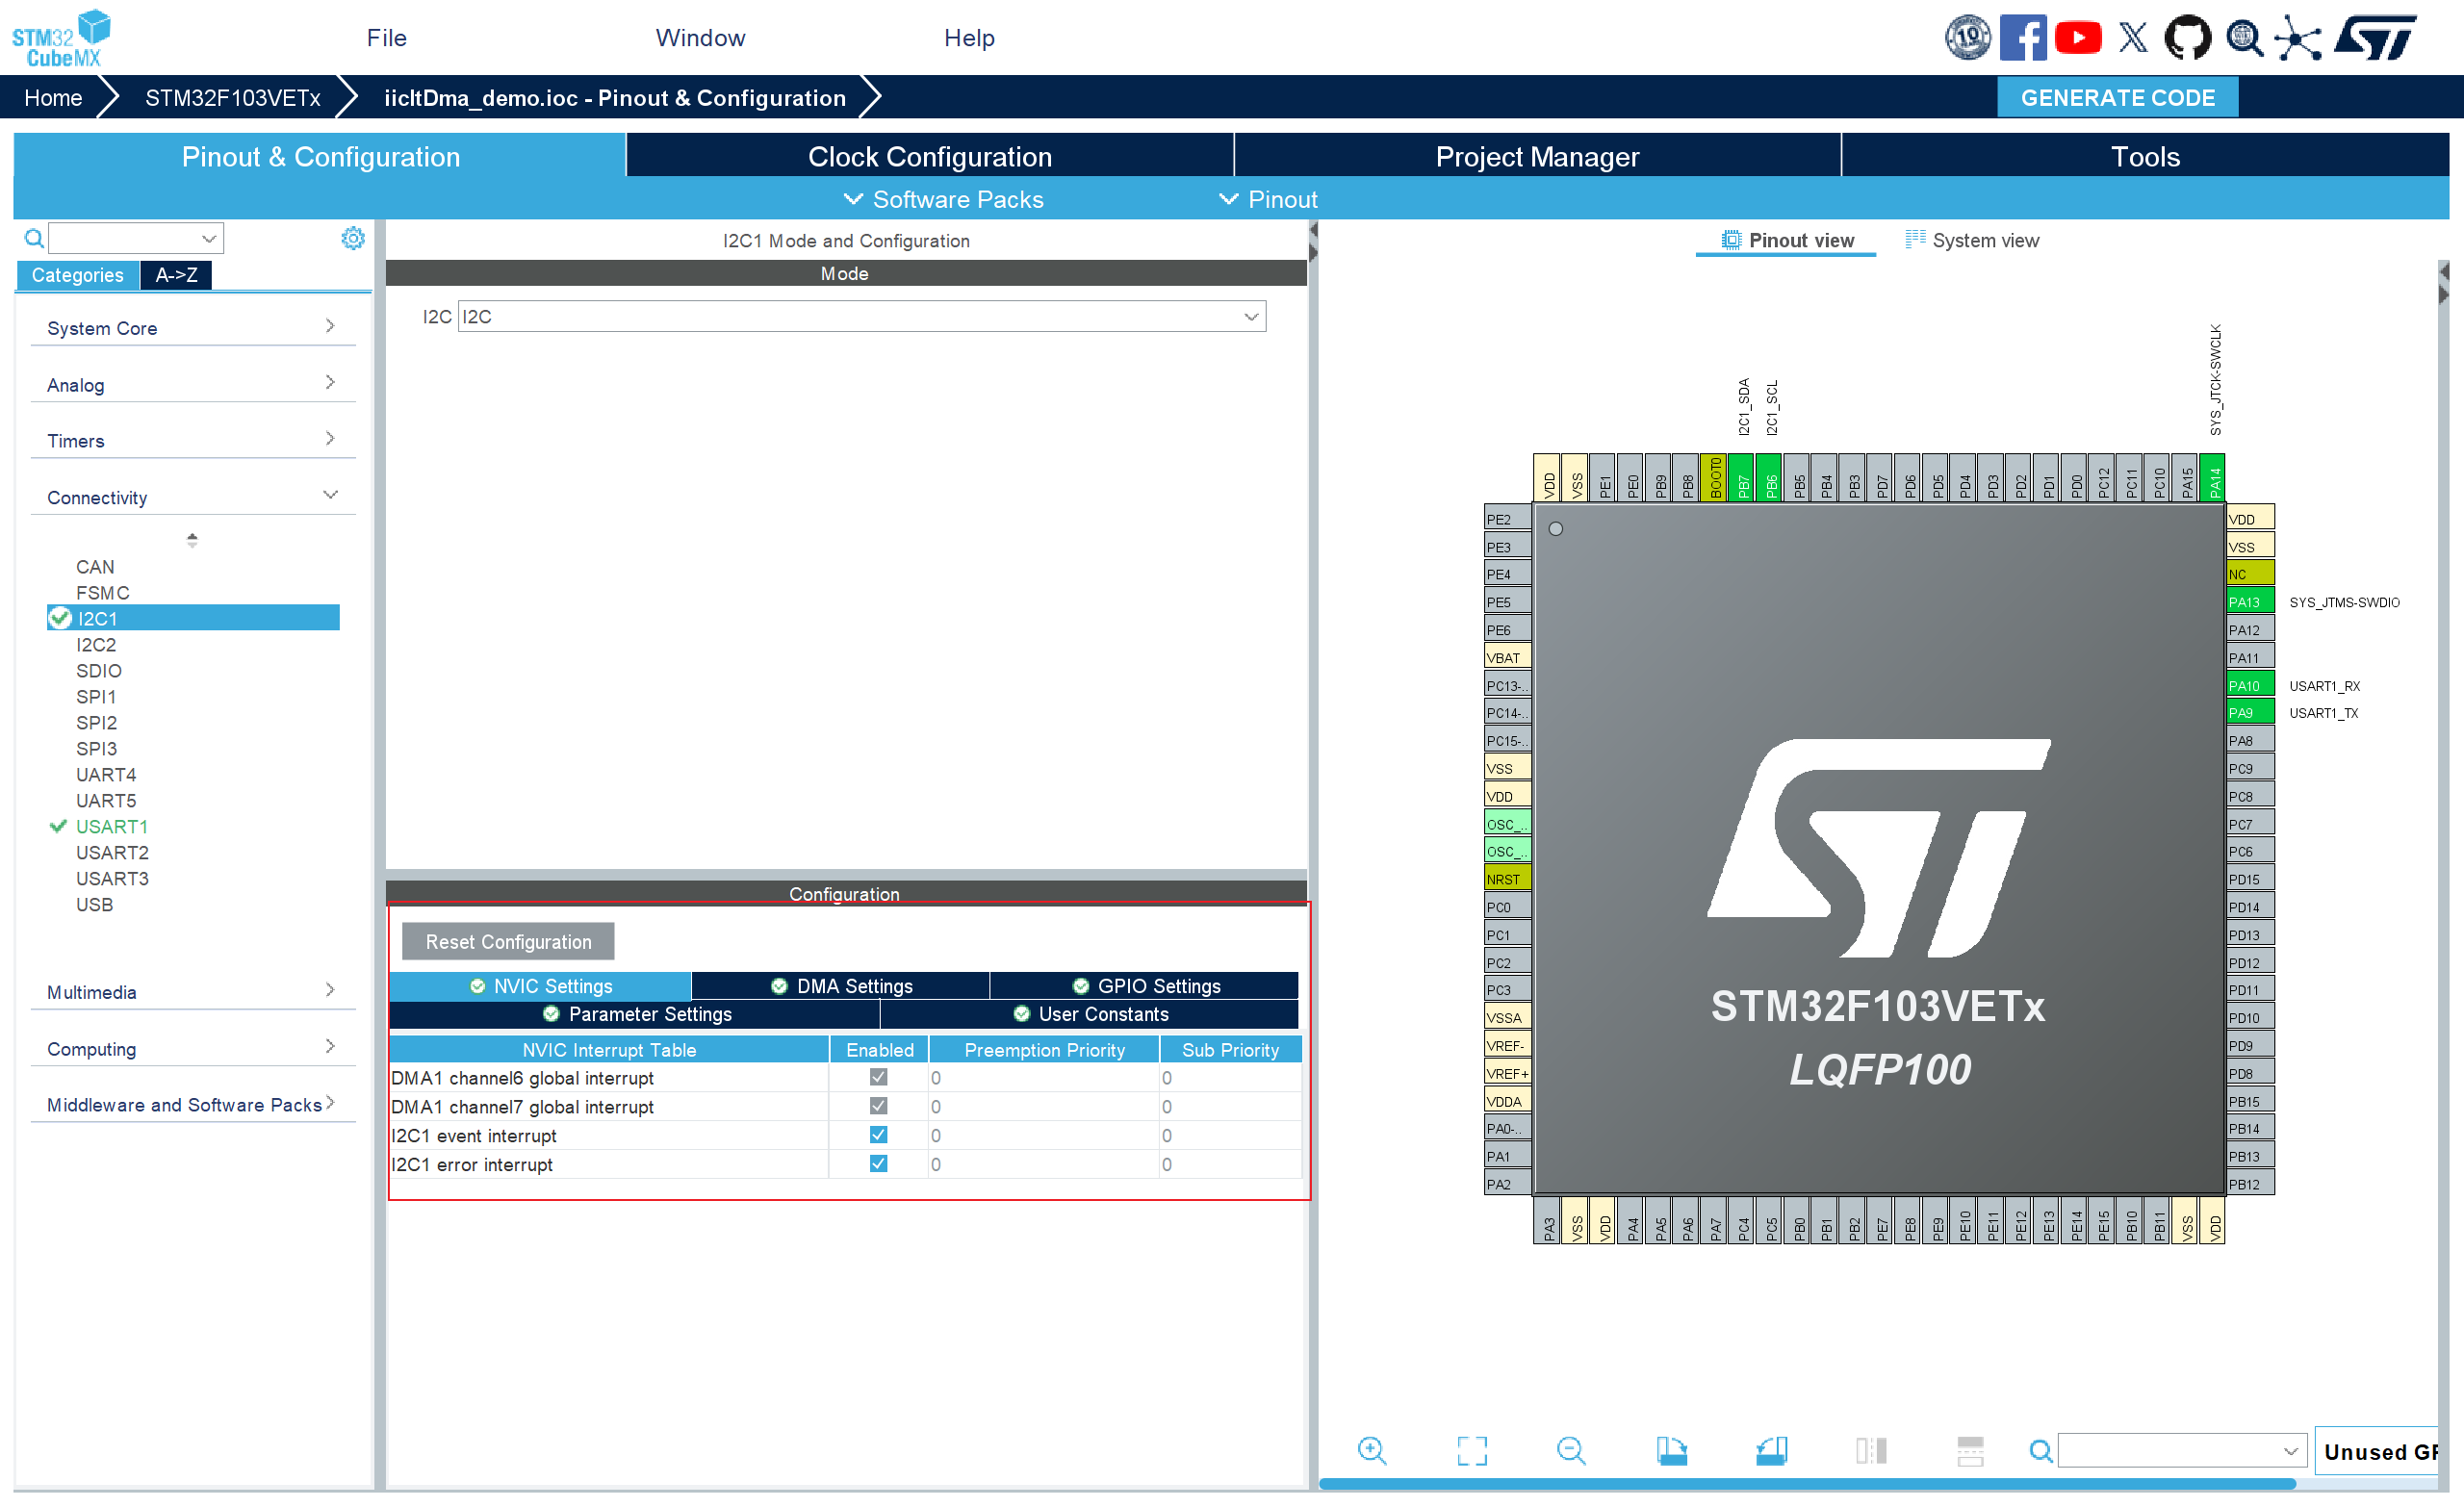Uncheck I2C1 error interrupt enabled box

(878, 1164)
